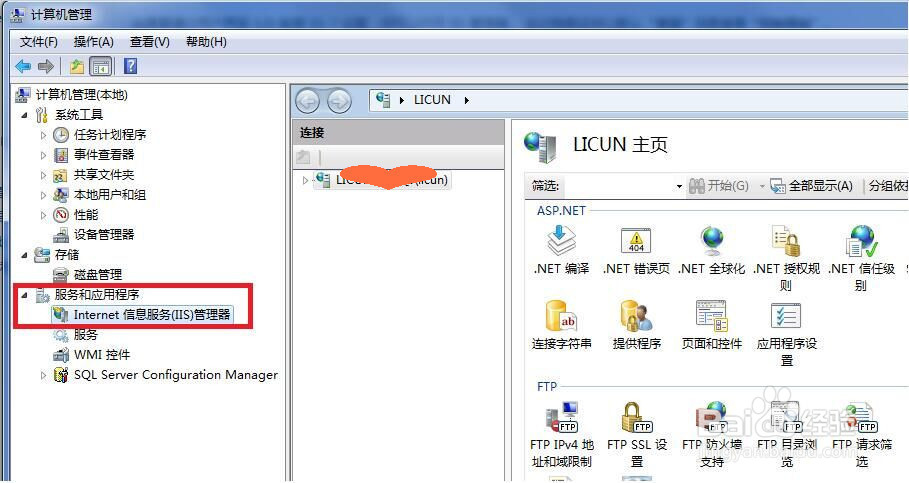
Task: Click the toolbar back arrow
Action: point(23,66)
